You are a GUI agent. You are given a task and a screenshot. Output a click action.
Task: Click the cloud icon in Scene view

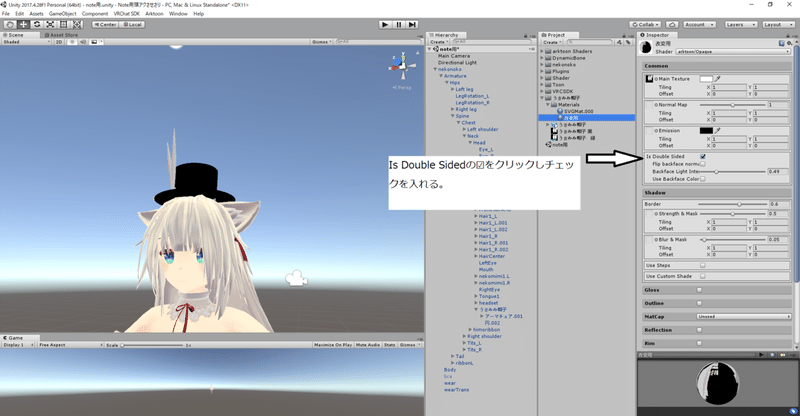point(296,279)
